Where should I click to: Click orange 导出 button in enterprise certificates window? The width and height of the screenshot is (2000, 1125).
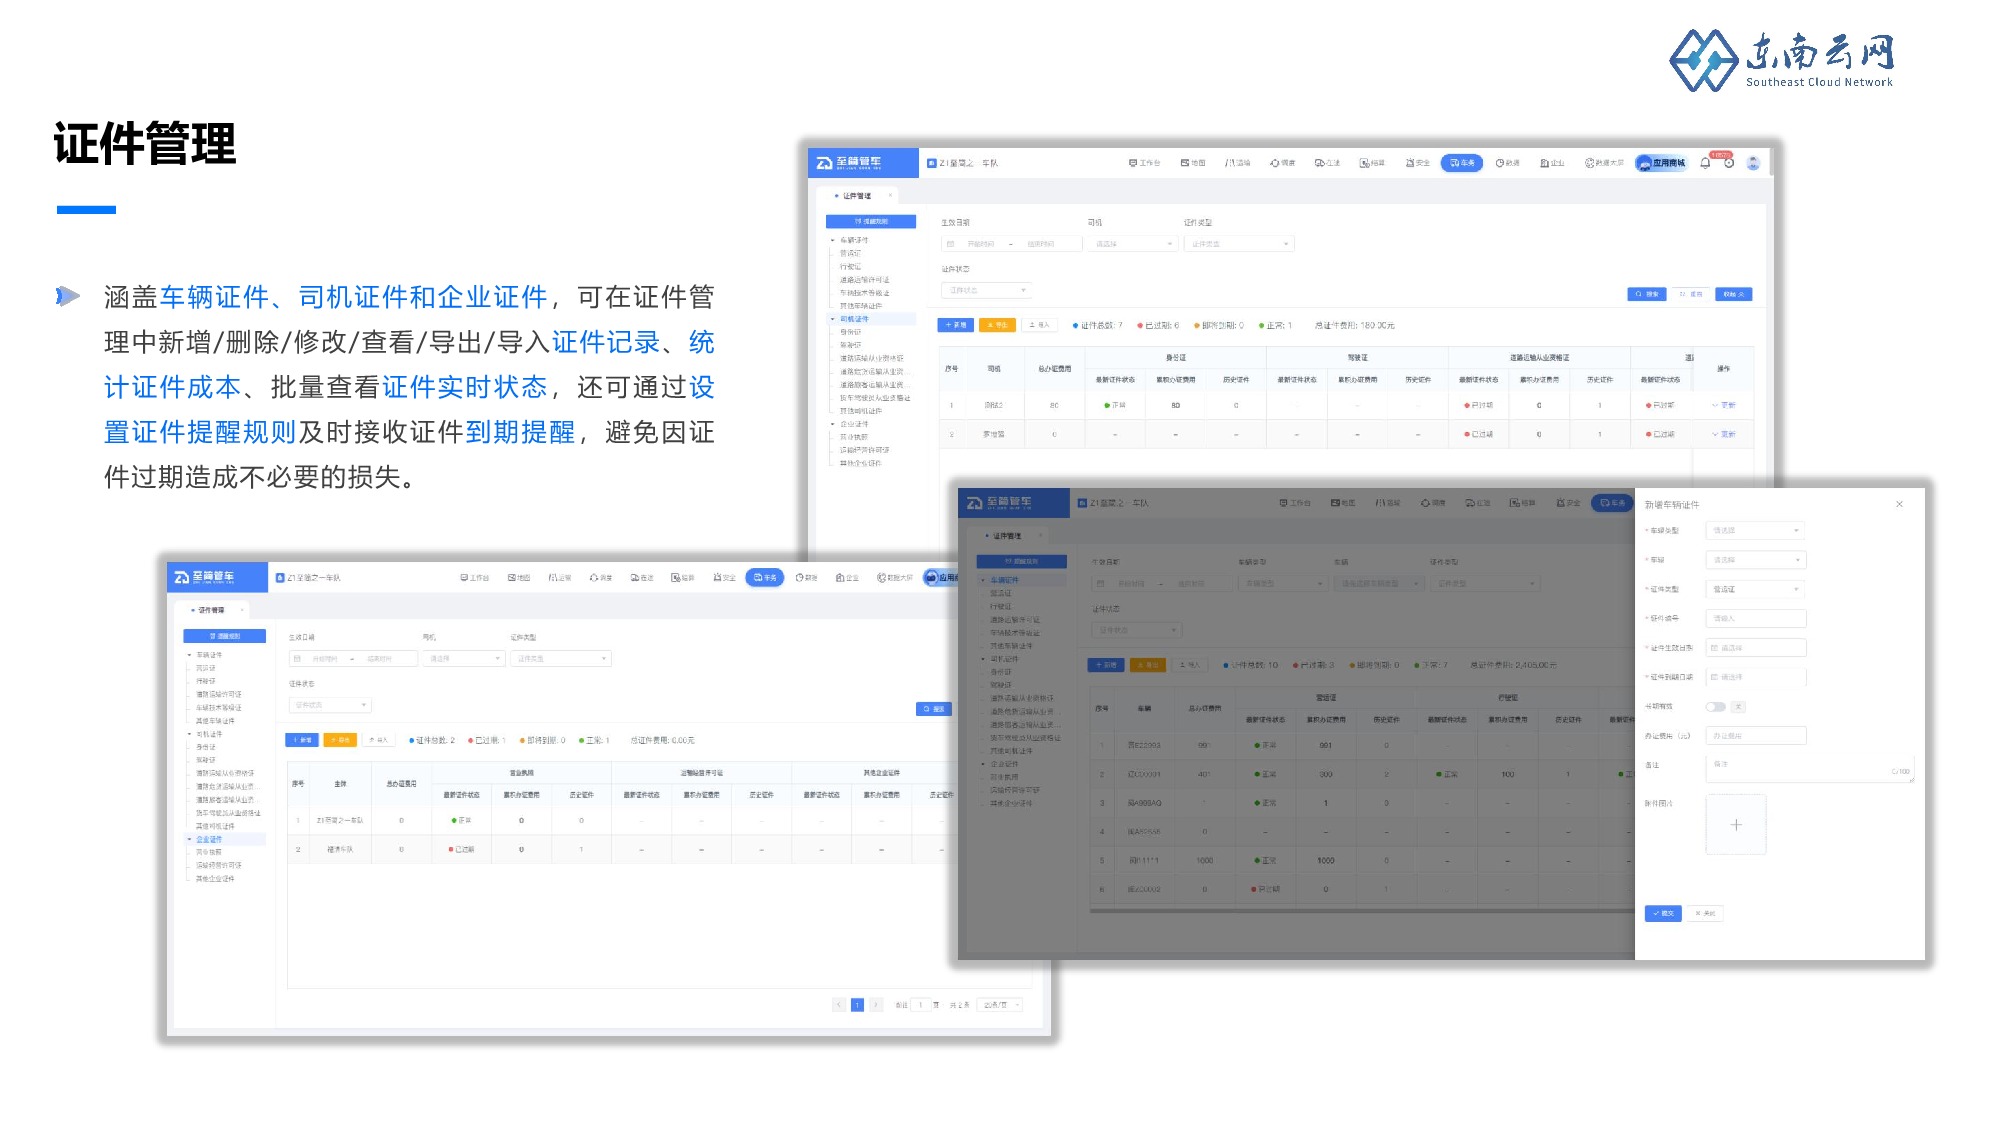point(340,740)
